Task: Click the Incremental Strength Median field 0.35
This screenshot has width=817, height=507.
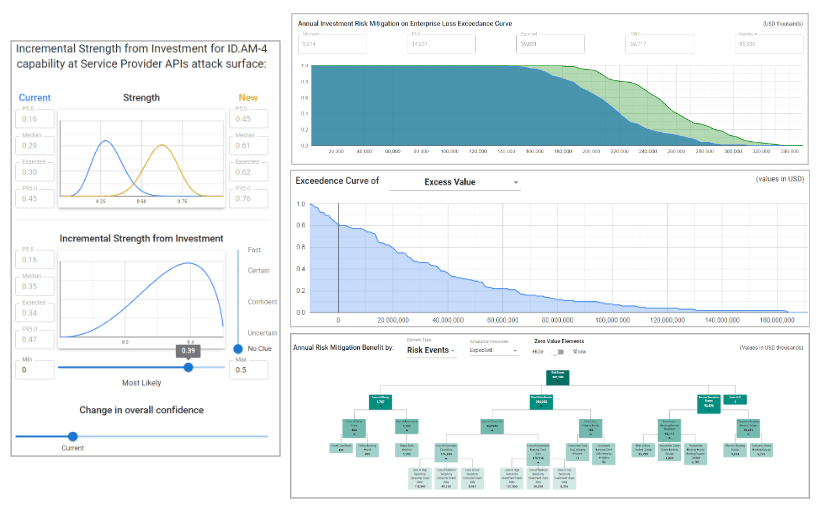Action: pyautogui.click(x=35, y=286)
